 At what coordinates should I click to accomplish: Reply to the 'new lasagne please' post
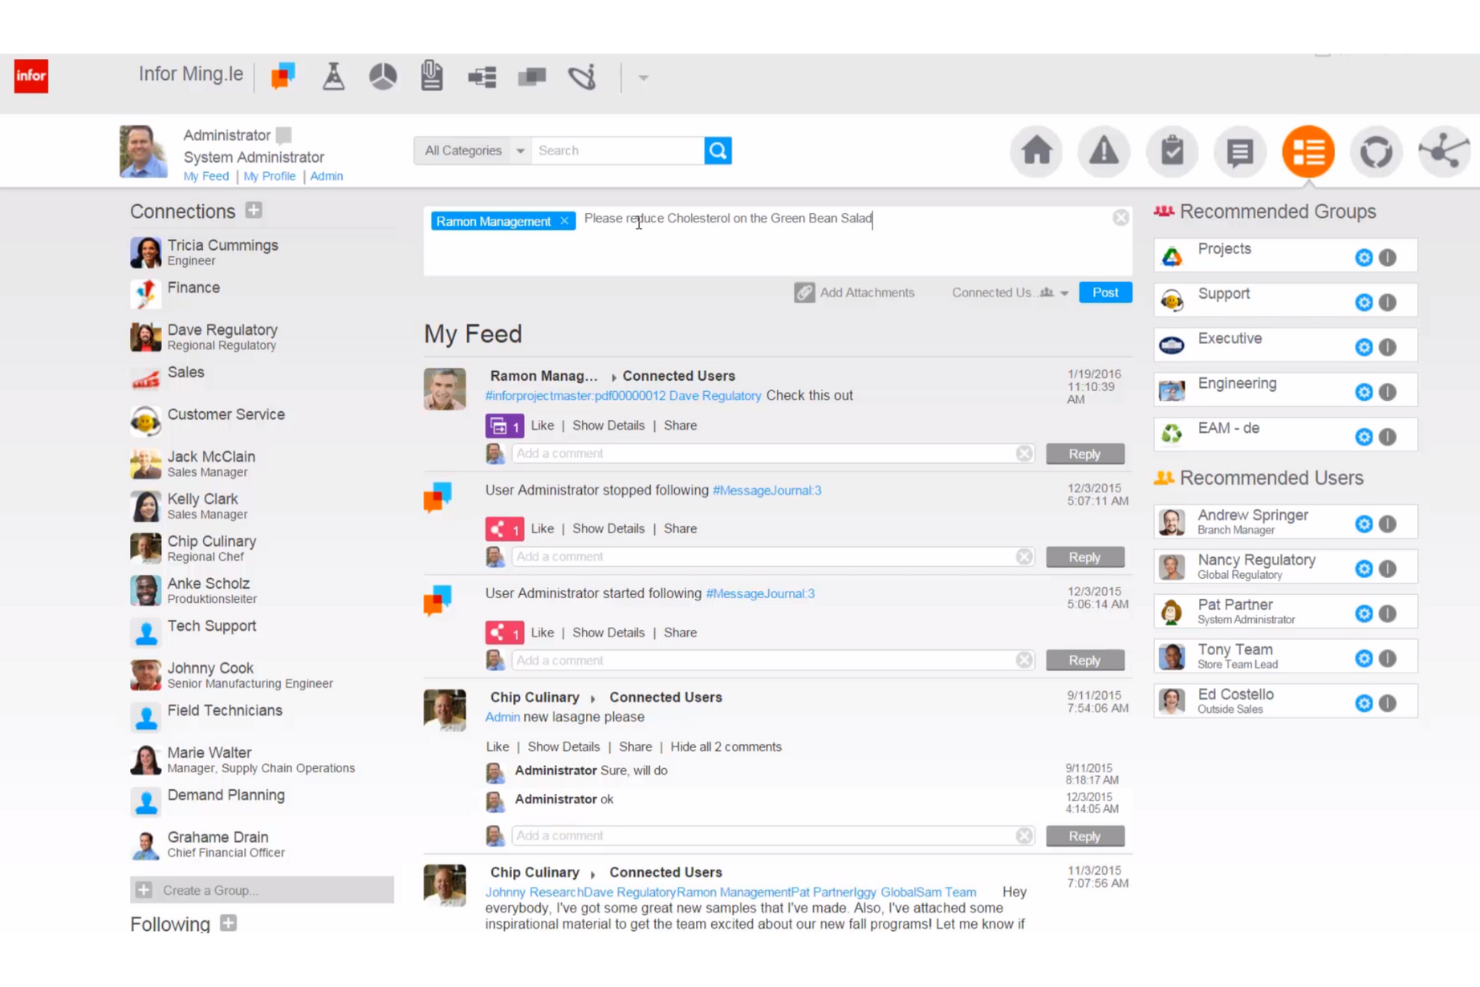(x=1085, y=836)
